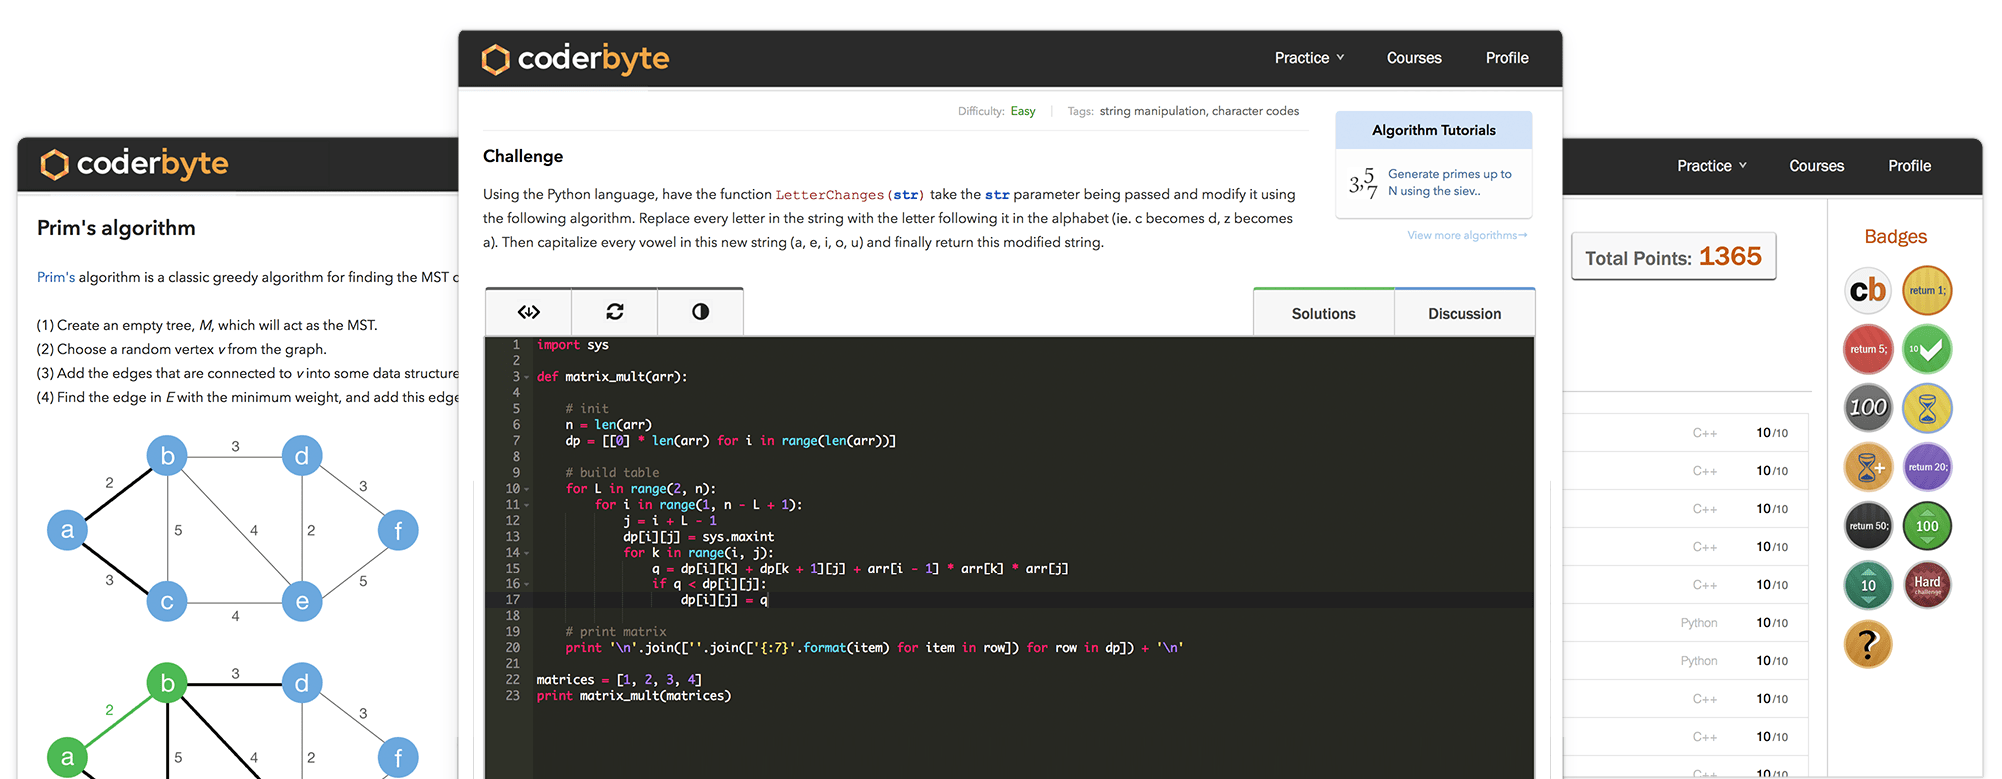This screenshot has width=2002, height=779.
Task: Collapse the fold arrow at code line 14
Action: click(527, 553)
